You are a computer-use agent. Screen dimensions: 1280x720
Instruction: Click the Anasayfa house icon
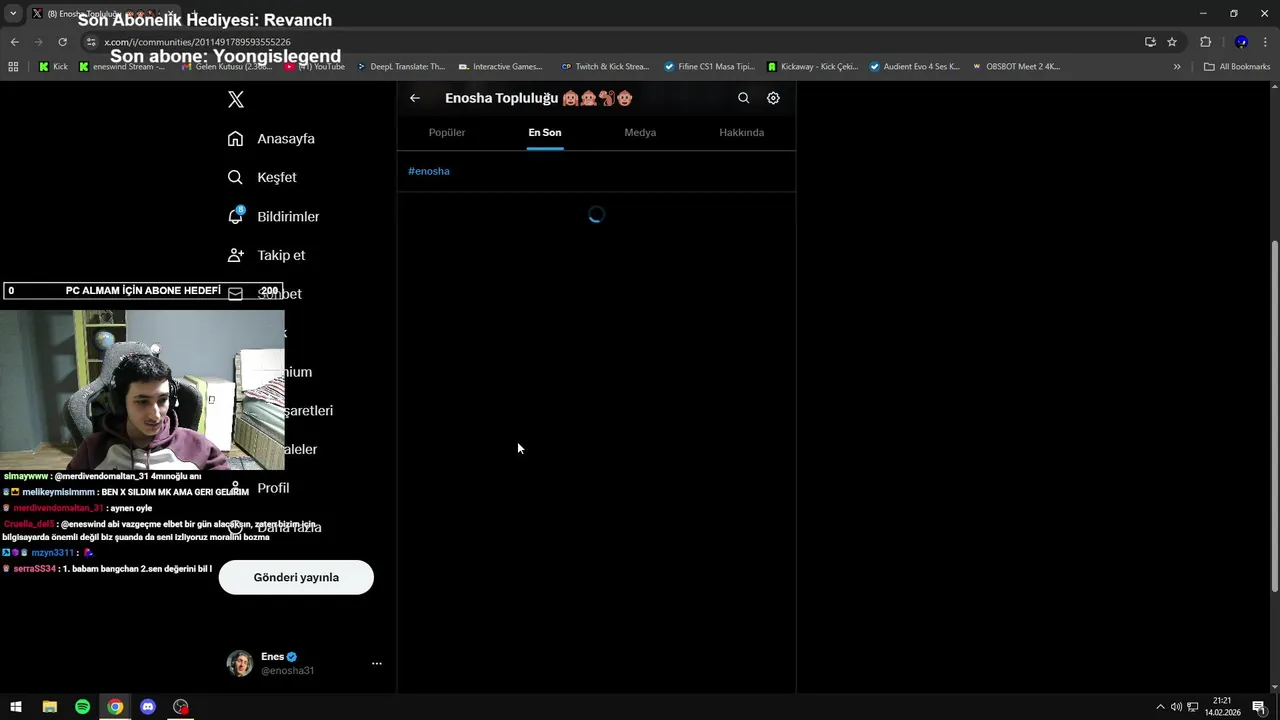[235, 138]
